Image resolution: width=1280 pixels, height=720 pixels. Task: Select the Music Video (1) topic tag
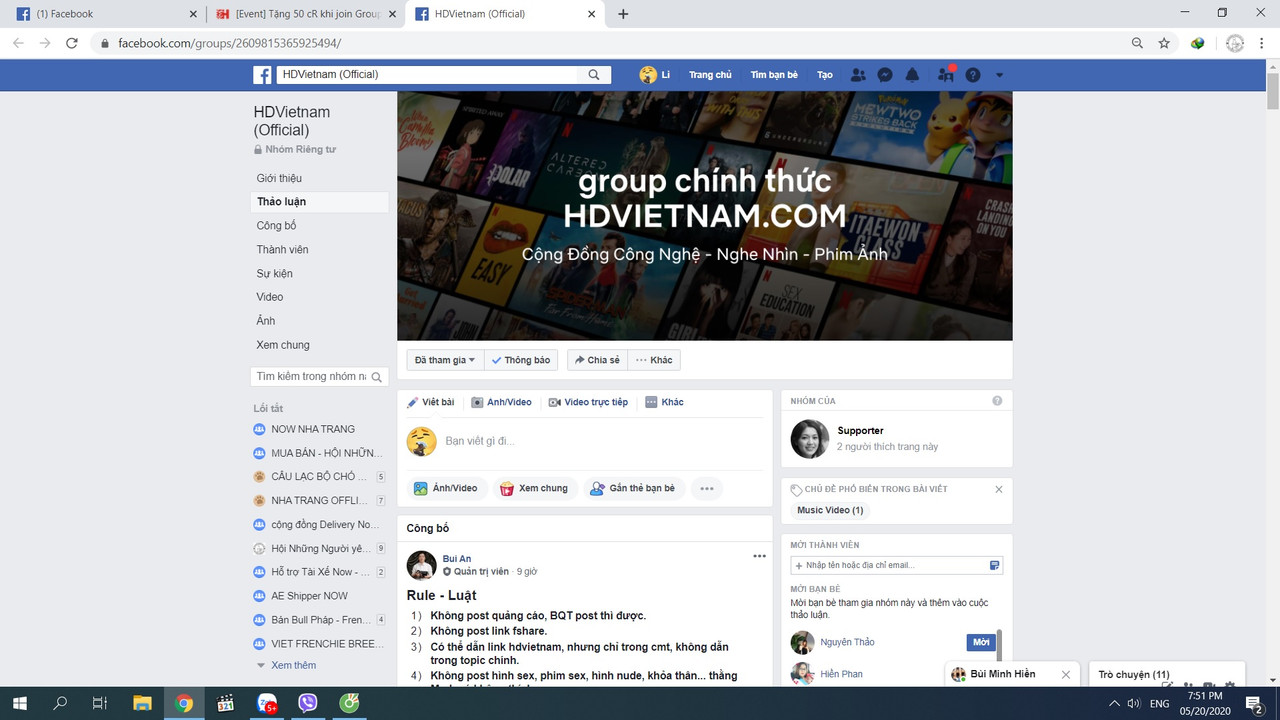click(830, 510)
